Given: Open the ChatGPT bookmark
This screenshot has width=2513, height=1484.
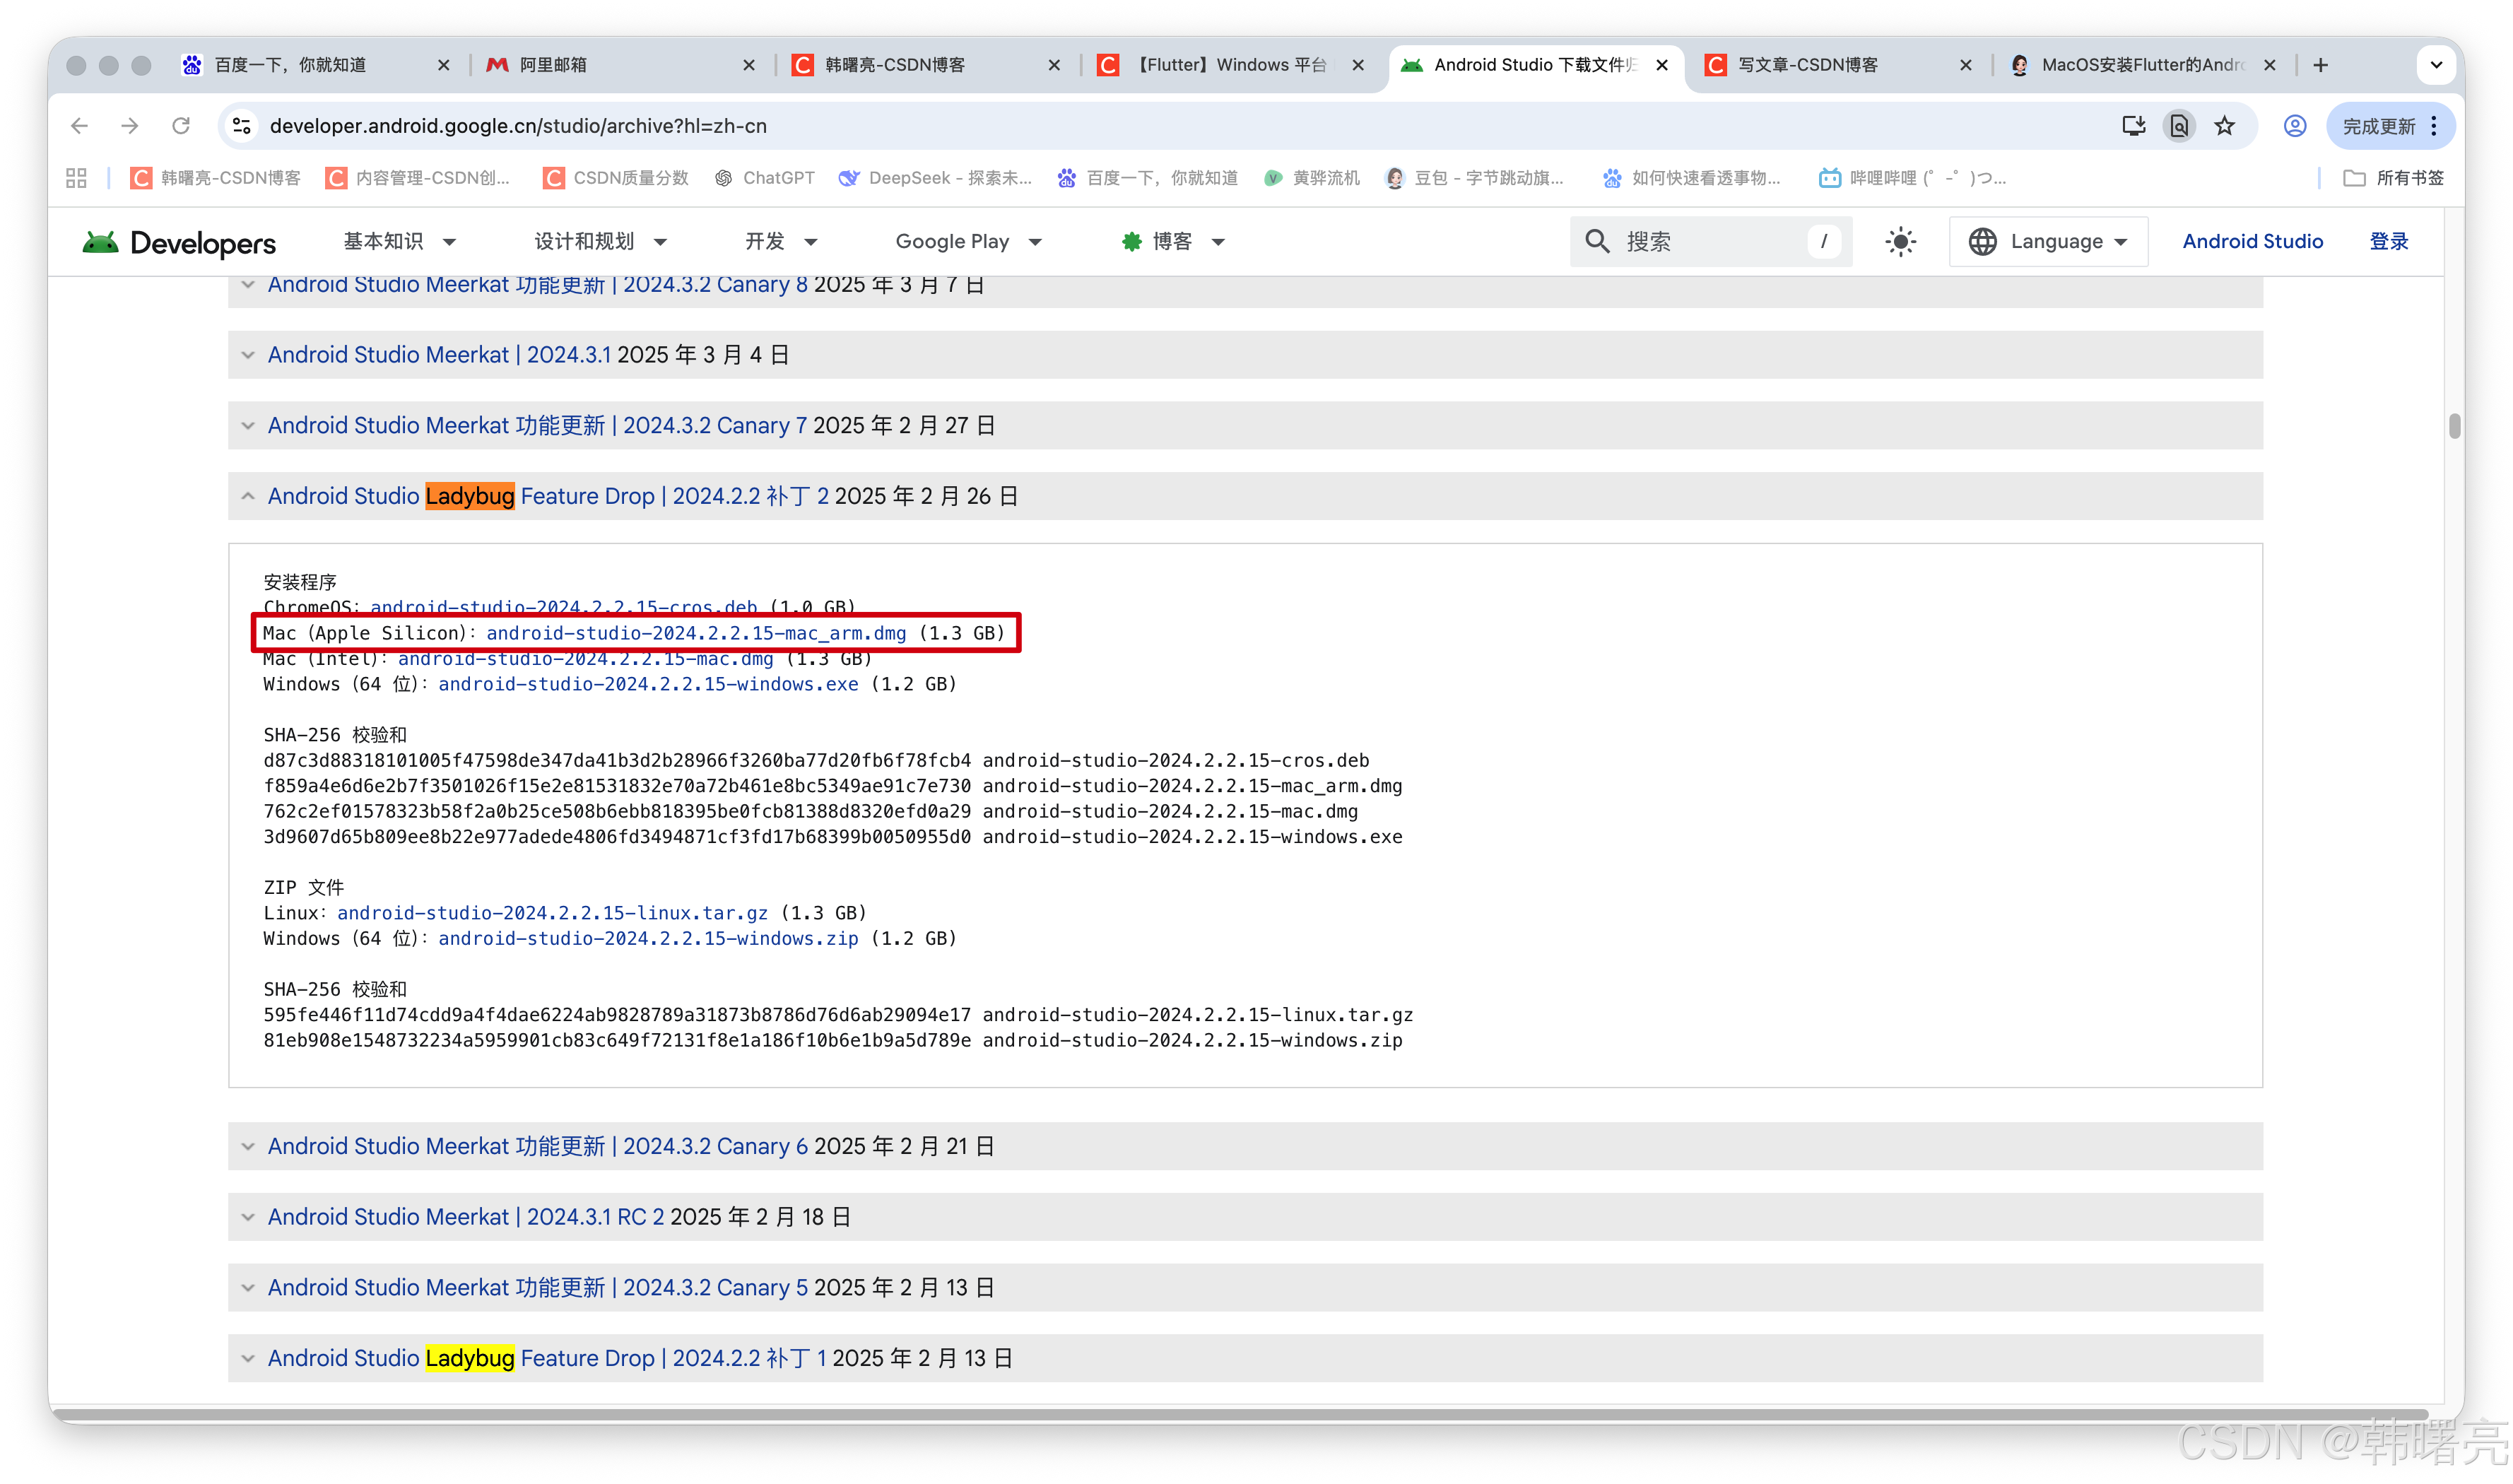Looking at the screenshot, I should point(765,178).
